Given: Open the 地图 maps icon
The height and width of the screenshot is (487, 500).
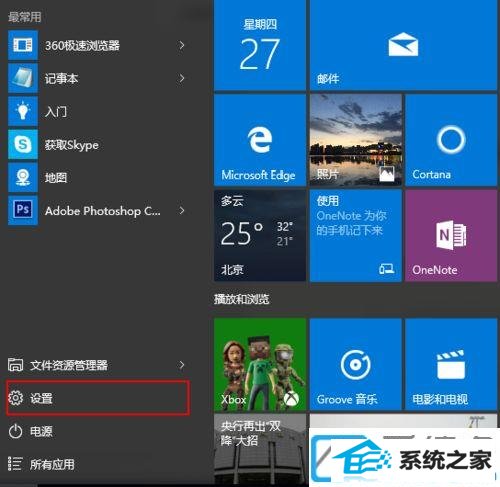Looking at the screenshot, I should pyautogui.click(x=23, y=177).
